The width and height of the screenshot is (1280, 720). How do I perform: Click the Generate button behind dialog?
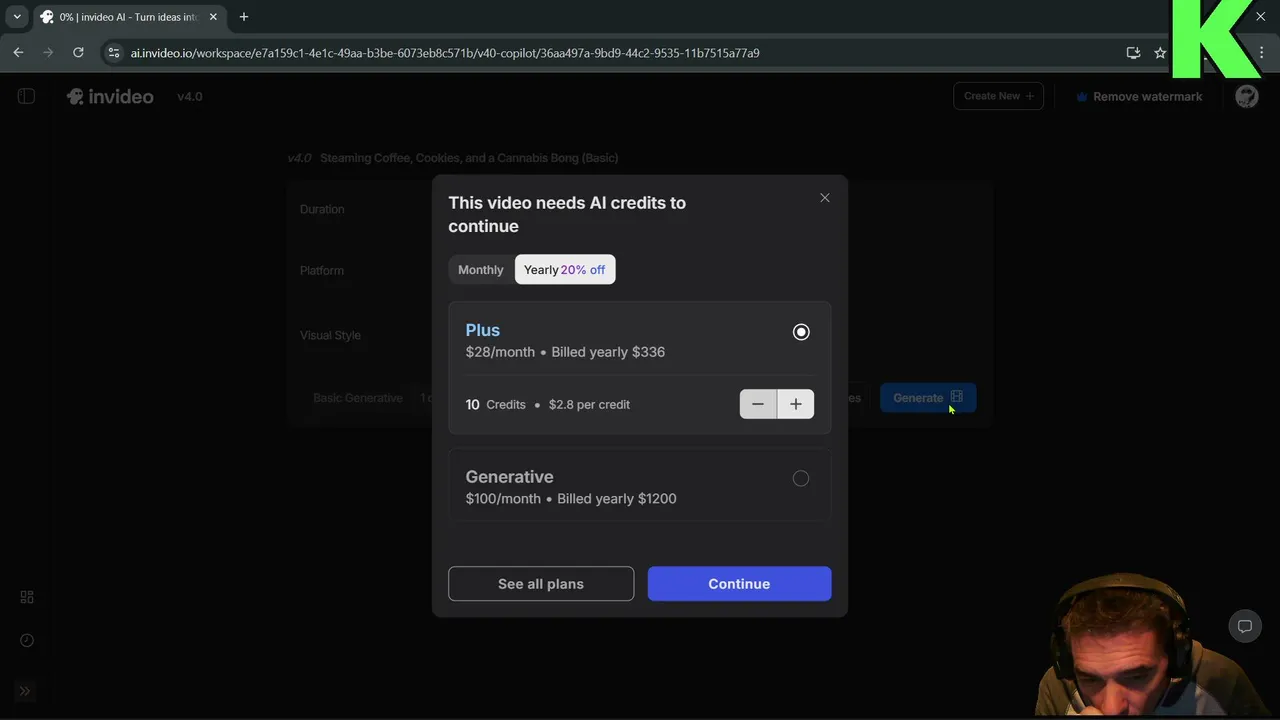[927, 398]
